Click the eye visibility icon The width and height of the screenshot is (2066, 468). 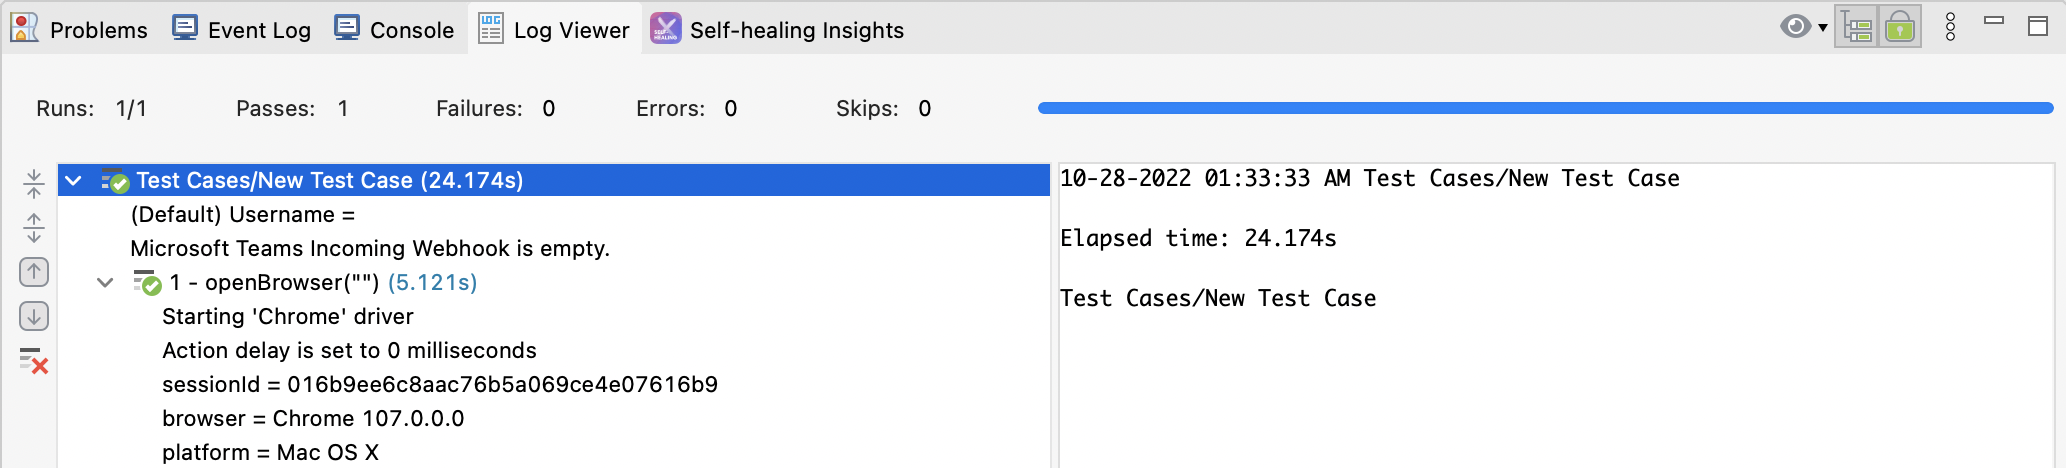pos(1795,27)
